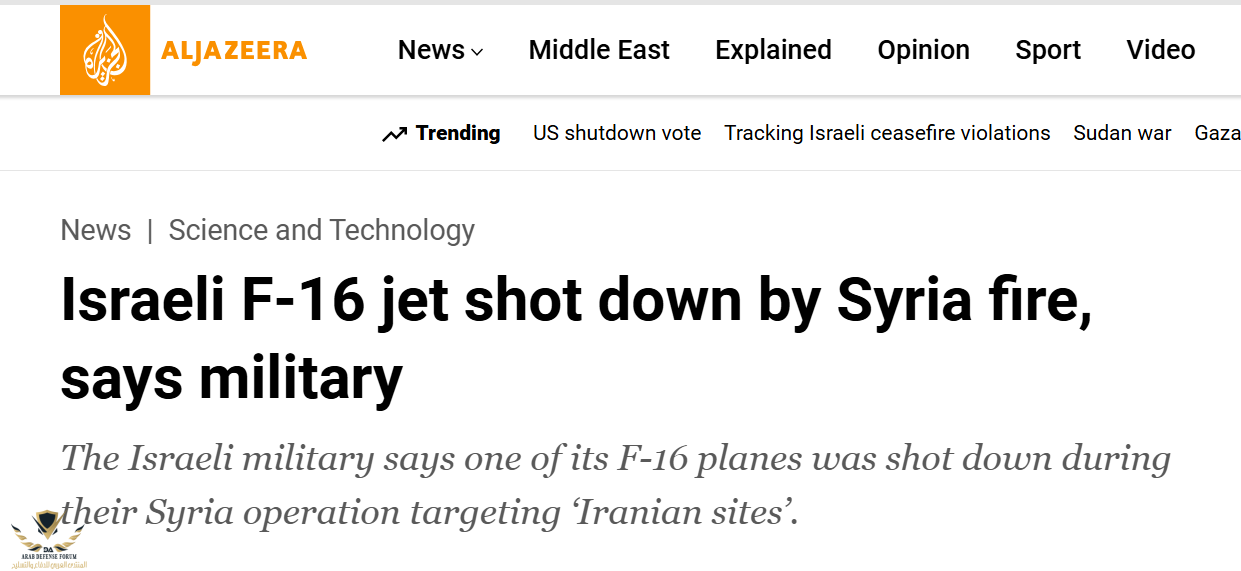Open the Middle East section

[599, 50]
